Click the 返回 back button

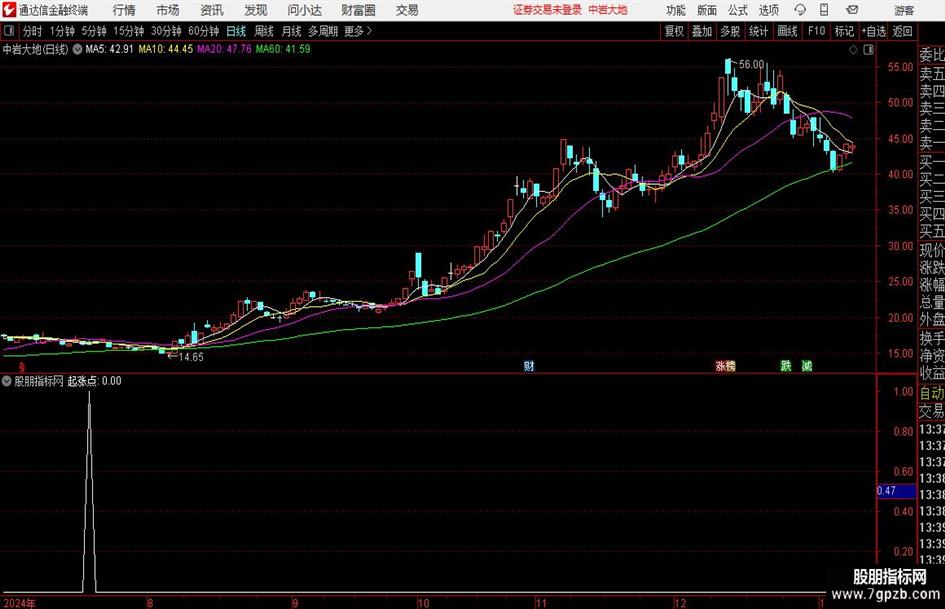coord(903,31)
